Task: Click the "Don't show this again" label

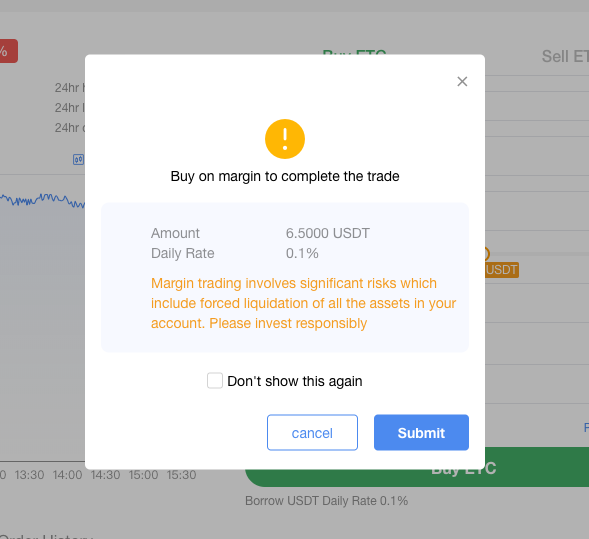Action: pos(294,381)
